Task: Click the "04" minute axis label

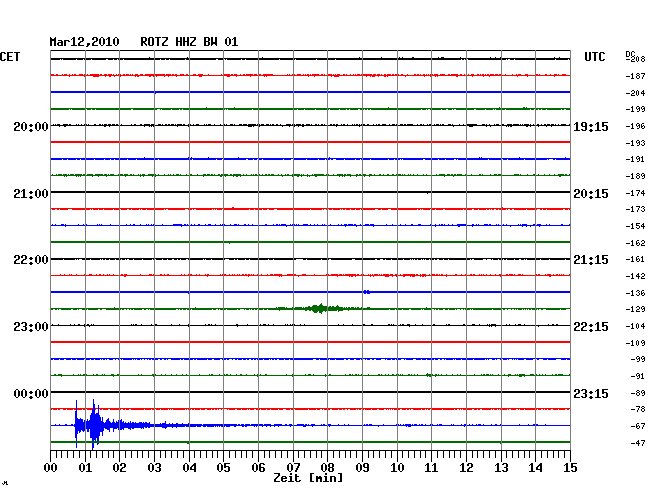Action: tap(189, 468)
